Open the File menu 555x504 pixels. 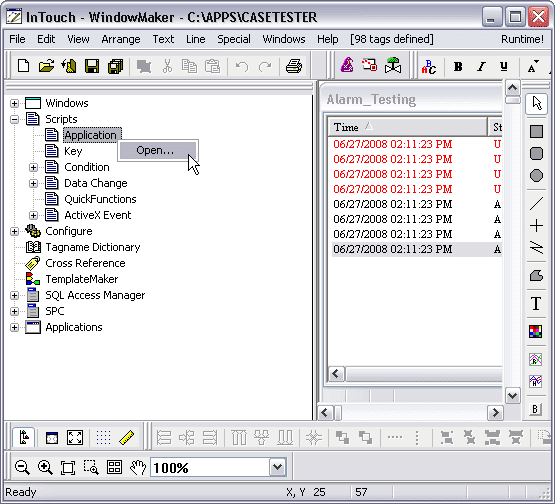point(17,39)
